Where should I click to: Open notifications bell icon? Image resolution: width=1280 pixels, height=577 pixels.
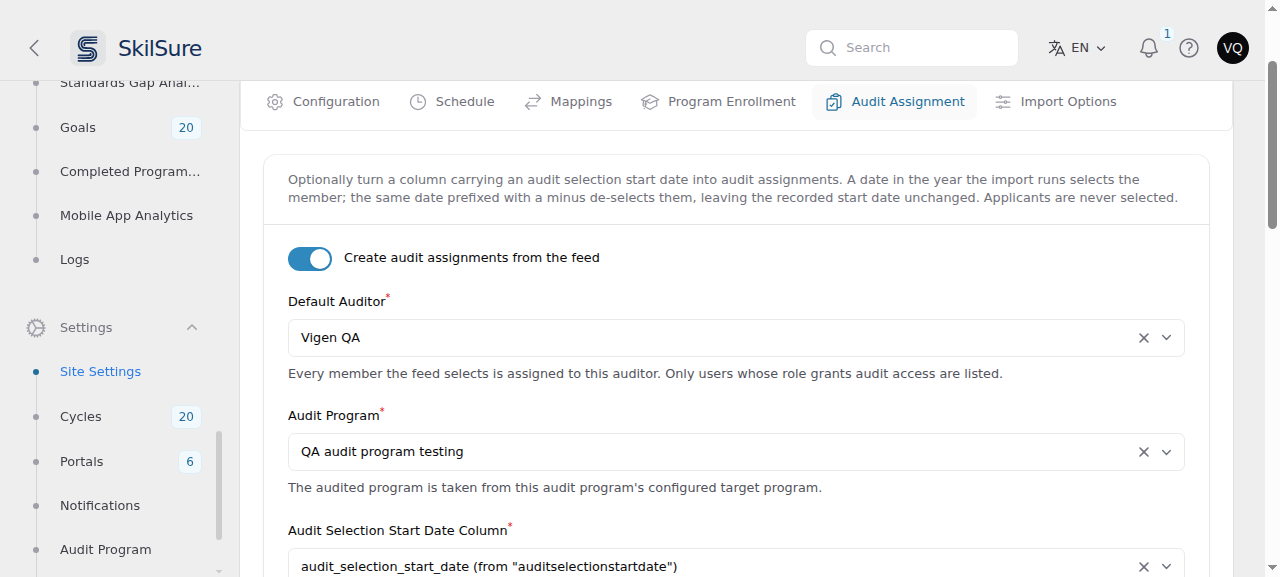point(1149,48)
